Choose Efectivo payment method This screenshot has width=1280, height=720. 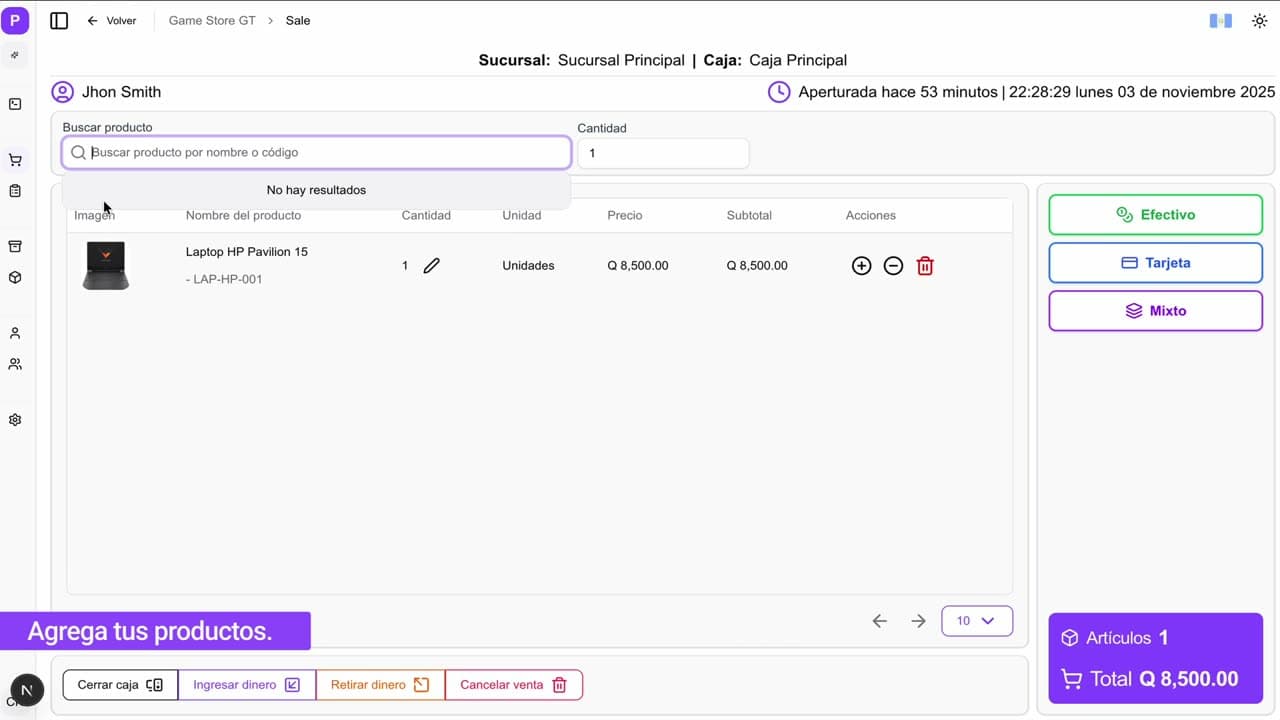click(x=1156, y=215)
